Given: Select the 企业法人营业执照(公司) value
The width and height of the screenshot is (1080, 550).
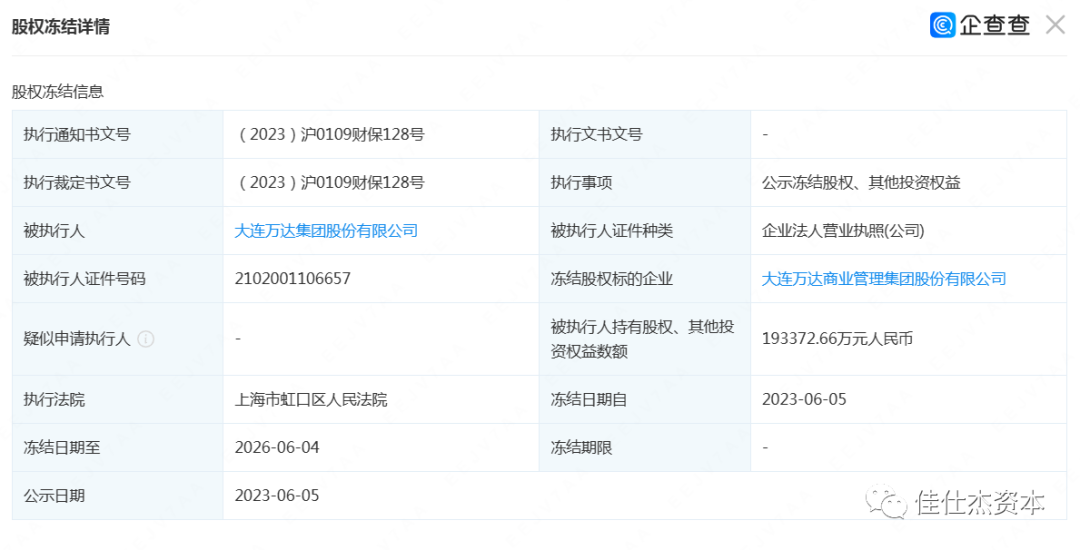Looking at the screenshot, I should (x=843, y=231).
